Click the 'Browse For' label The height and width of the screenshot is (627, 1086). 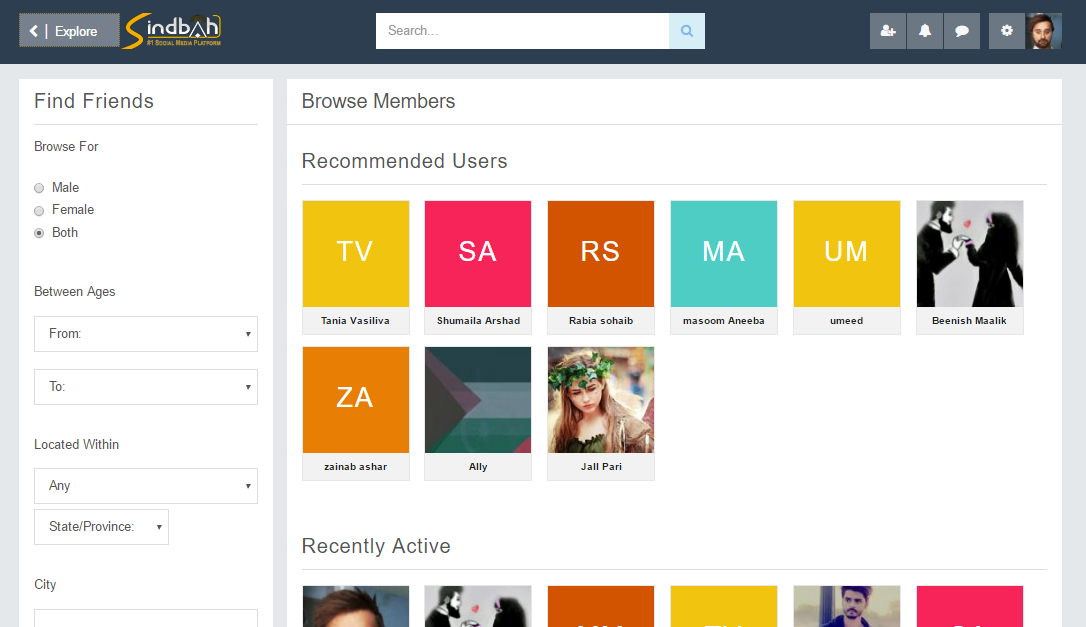point(66,147)
